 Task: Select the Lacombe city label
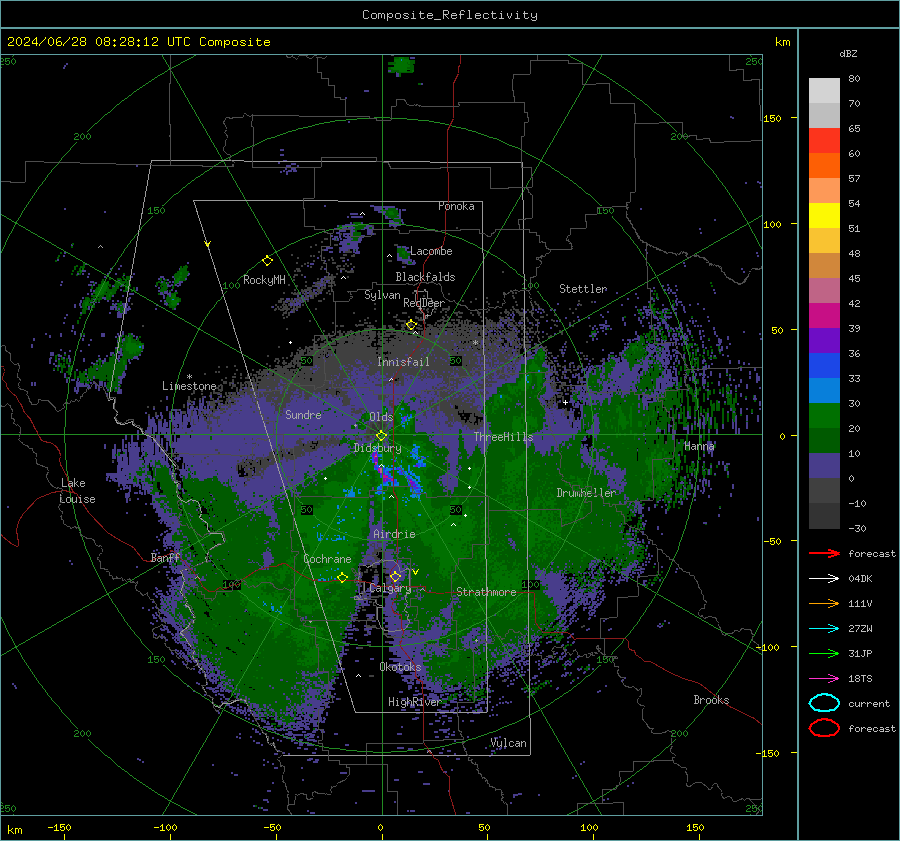pyautogui.click(x=431, y=251)
